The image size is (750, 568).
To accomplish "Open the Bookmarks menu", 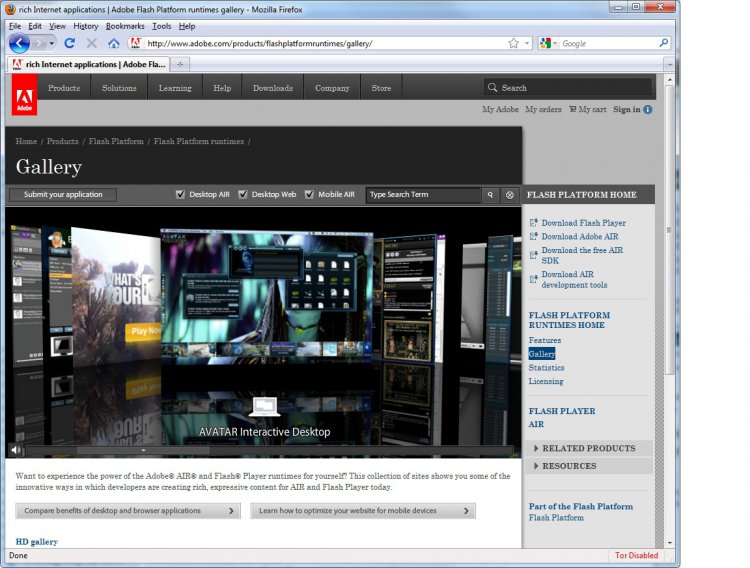I will pyautogui.click(x=125, y=26).
